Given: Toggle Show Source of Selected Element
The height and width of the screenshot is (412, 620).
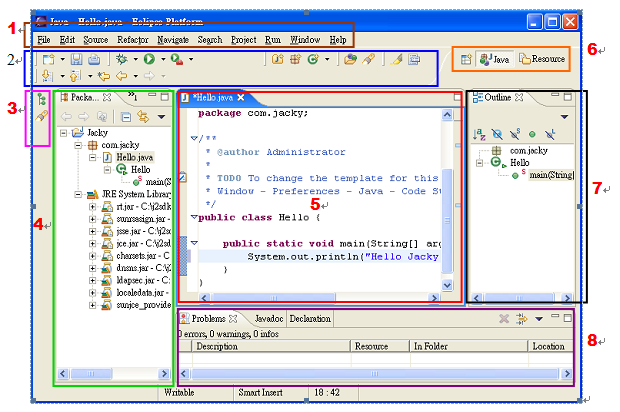Looking at the screenshot, I should point(414,59).
